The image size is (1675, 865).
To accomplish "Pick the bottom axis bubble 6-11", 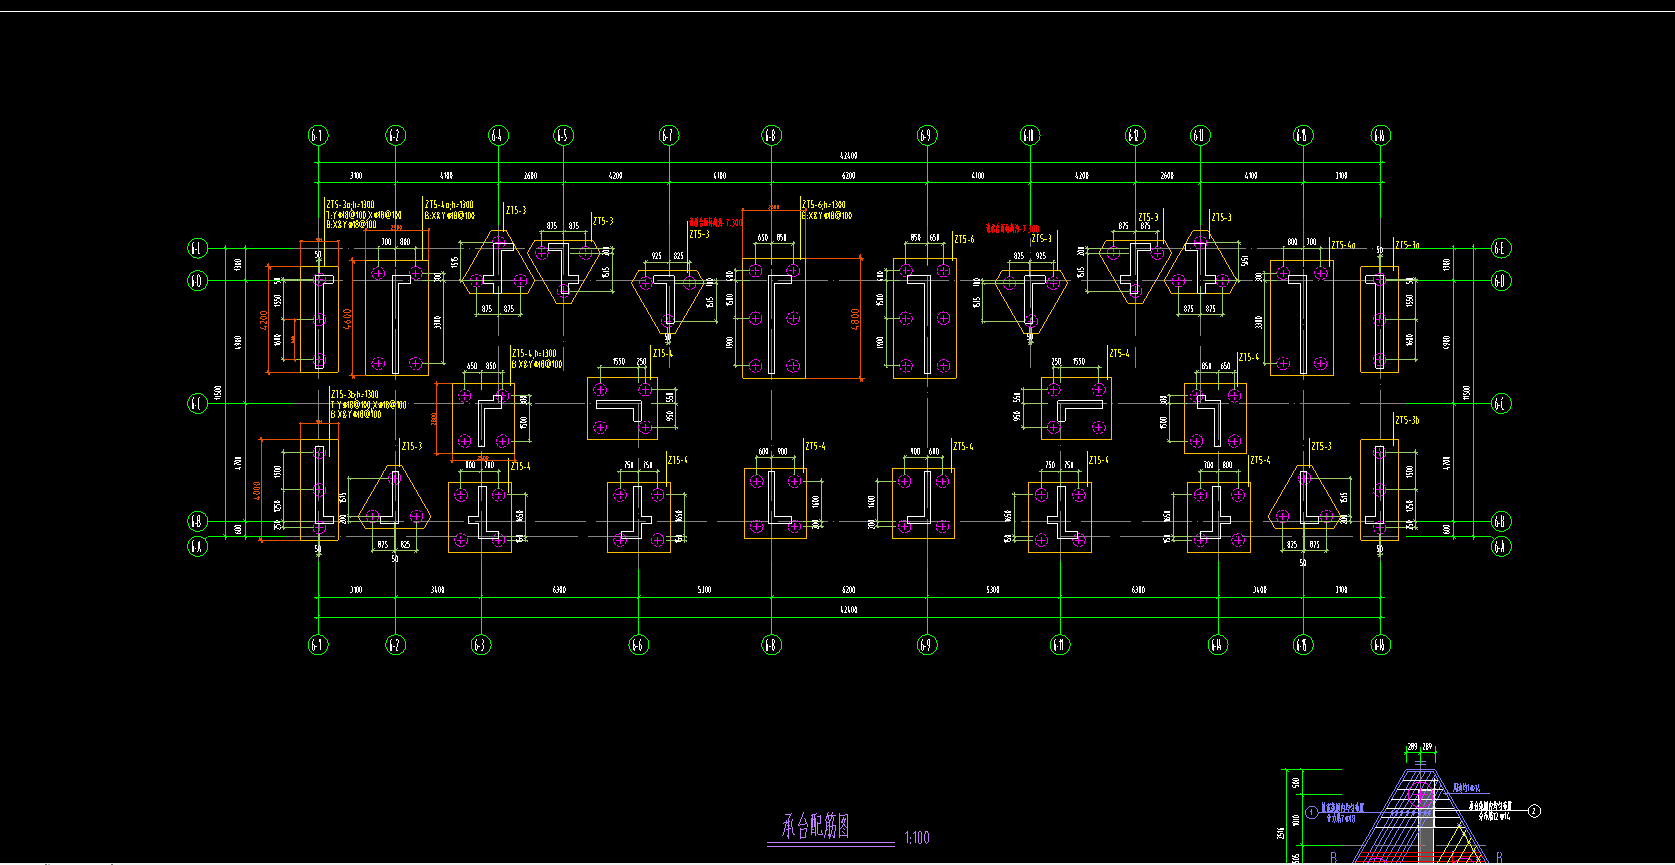I will (1060, 645).
